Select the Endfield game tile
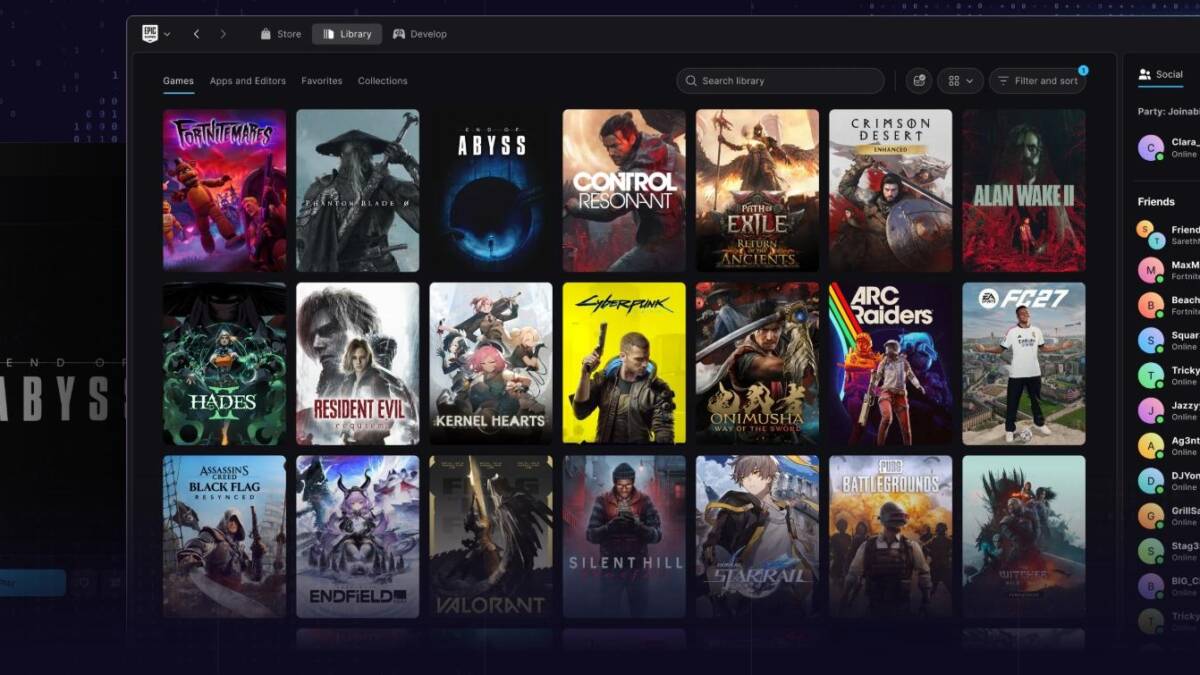Viewport: 1200px width, 675px height. 358,537
